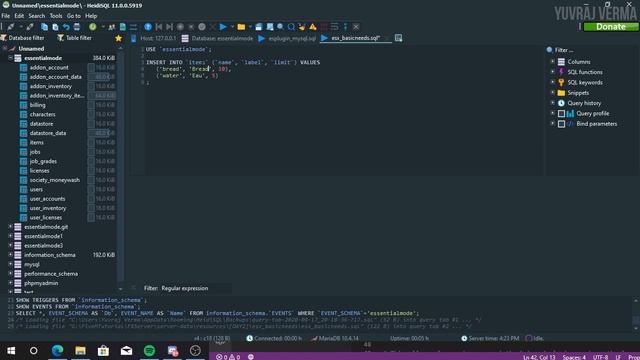This screenshot has height=360, width=640.
Task: Close query tab with X toolbar icon
Action: click(x=356, y=27)
